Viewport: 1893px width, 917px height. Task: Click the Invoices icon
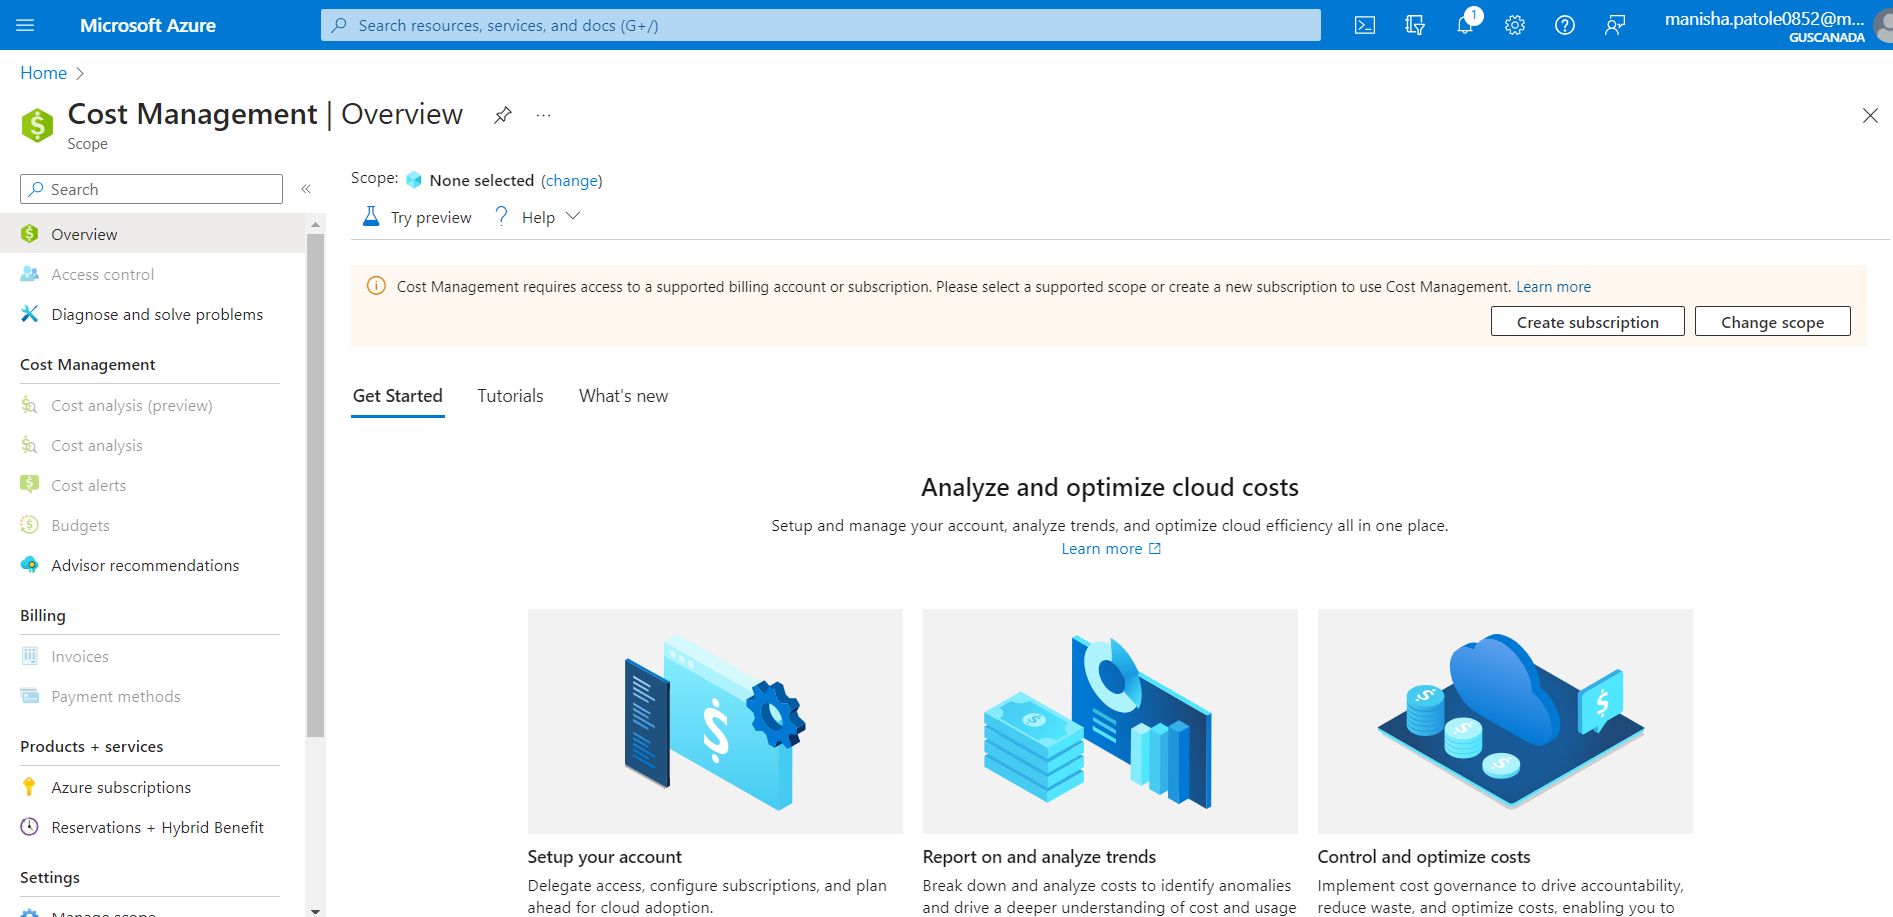[x=30, y=656]
